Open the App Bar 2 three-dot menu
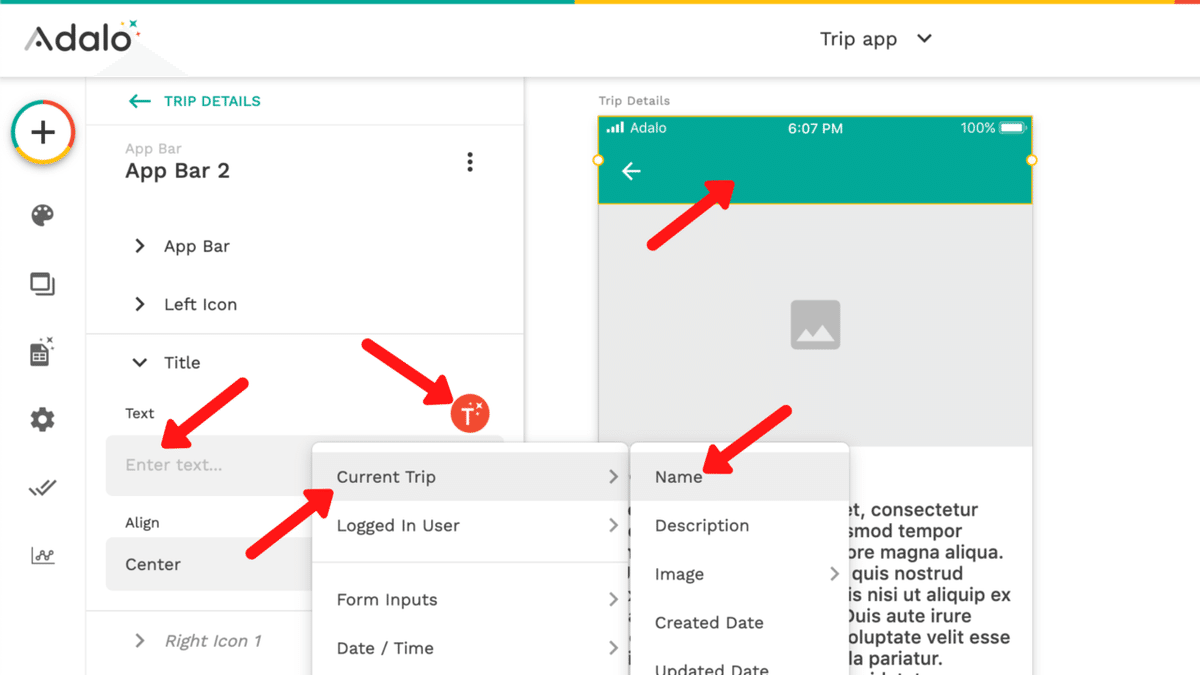This screenshot has height=675, width=1200. pyautogui.click(x=470, y=162)
